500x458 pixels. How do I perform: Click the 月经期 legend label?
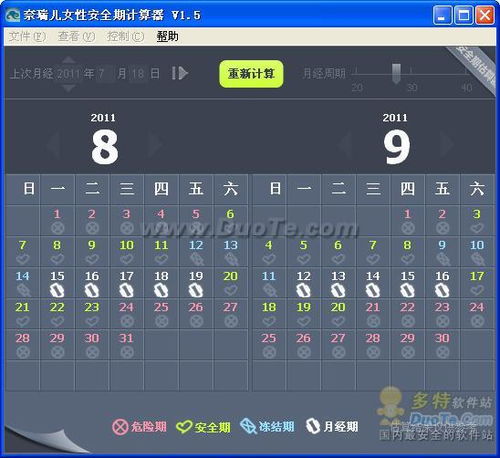341,427
